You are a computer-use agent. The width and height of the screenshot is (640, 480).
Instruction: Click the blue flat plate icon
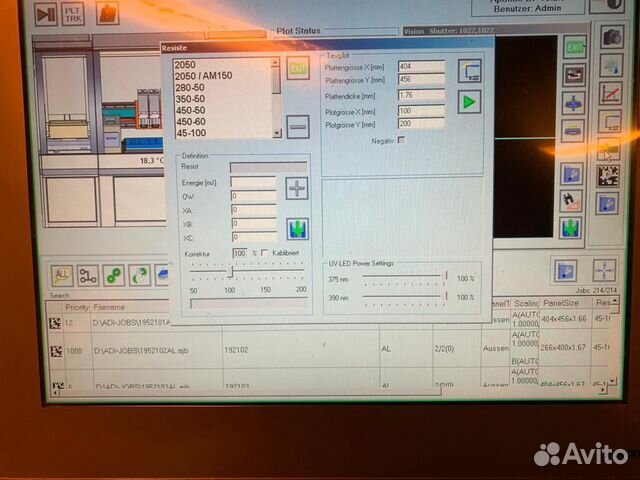573,131
